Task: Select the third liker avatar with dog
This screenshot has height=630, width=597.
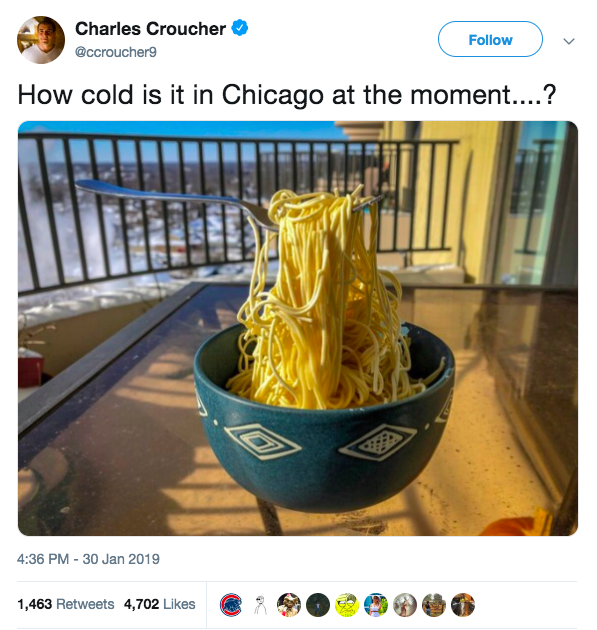Action: point(289,605)
